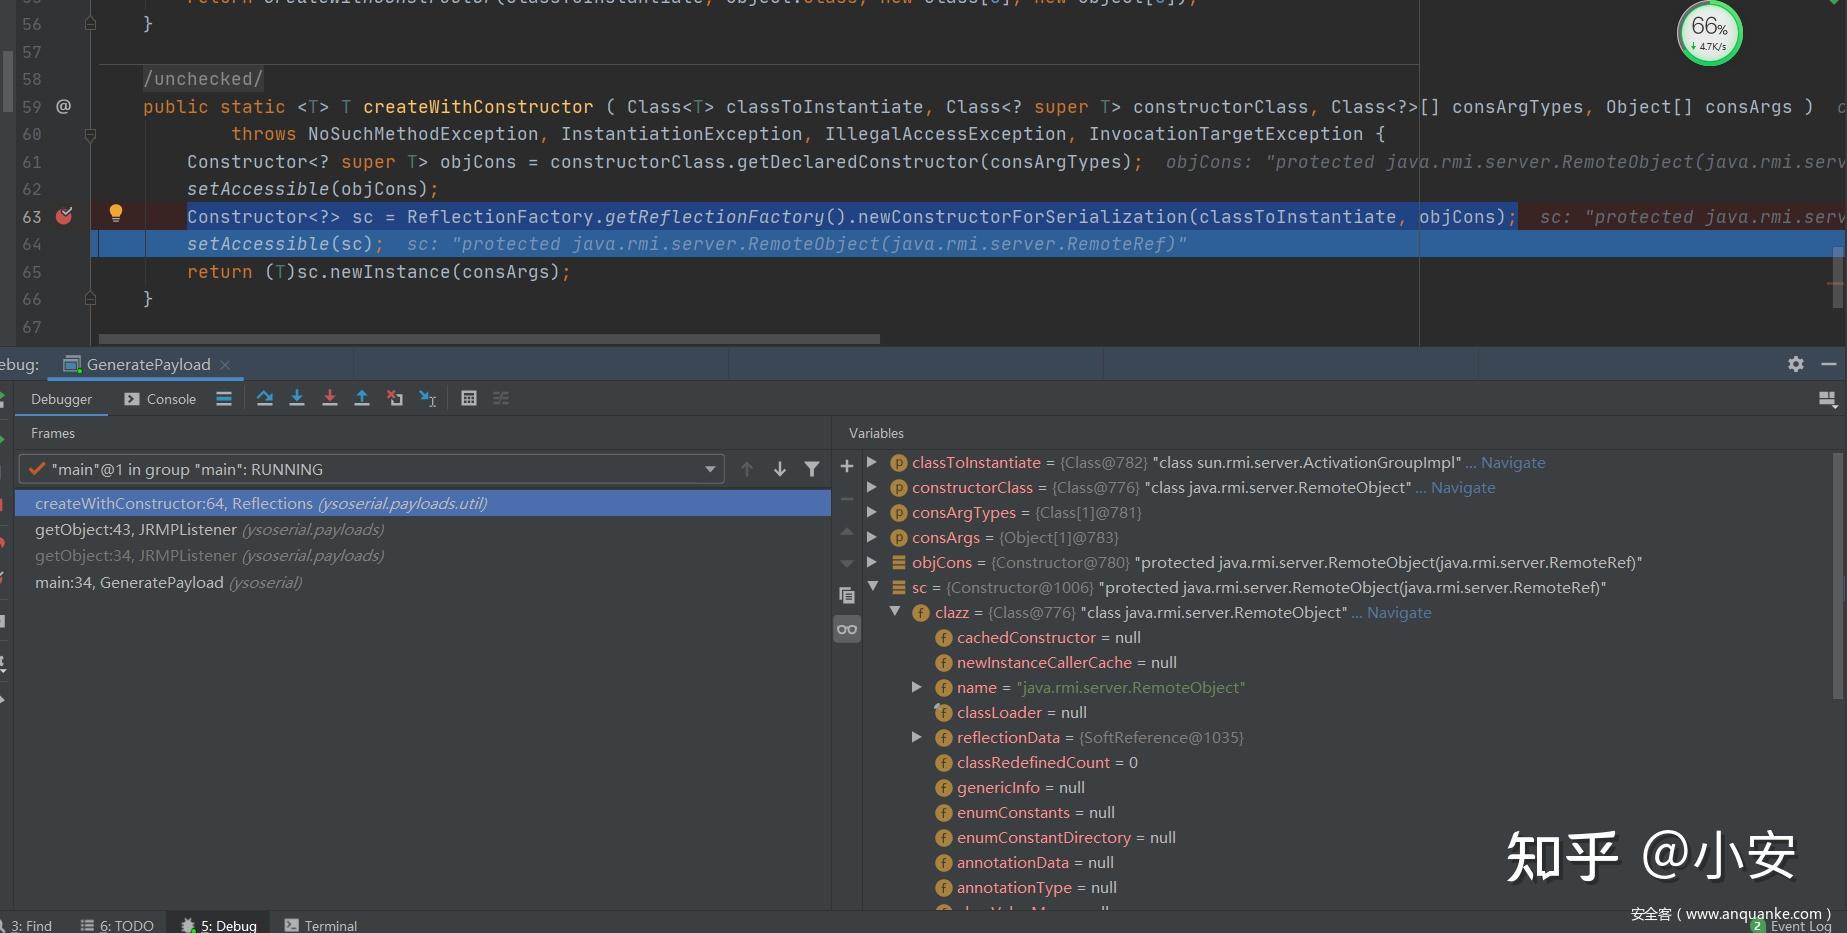Navigate to constructorClass class source

click(1463, 487)
